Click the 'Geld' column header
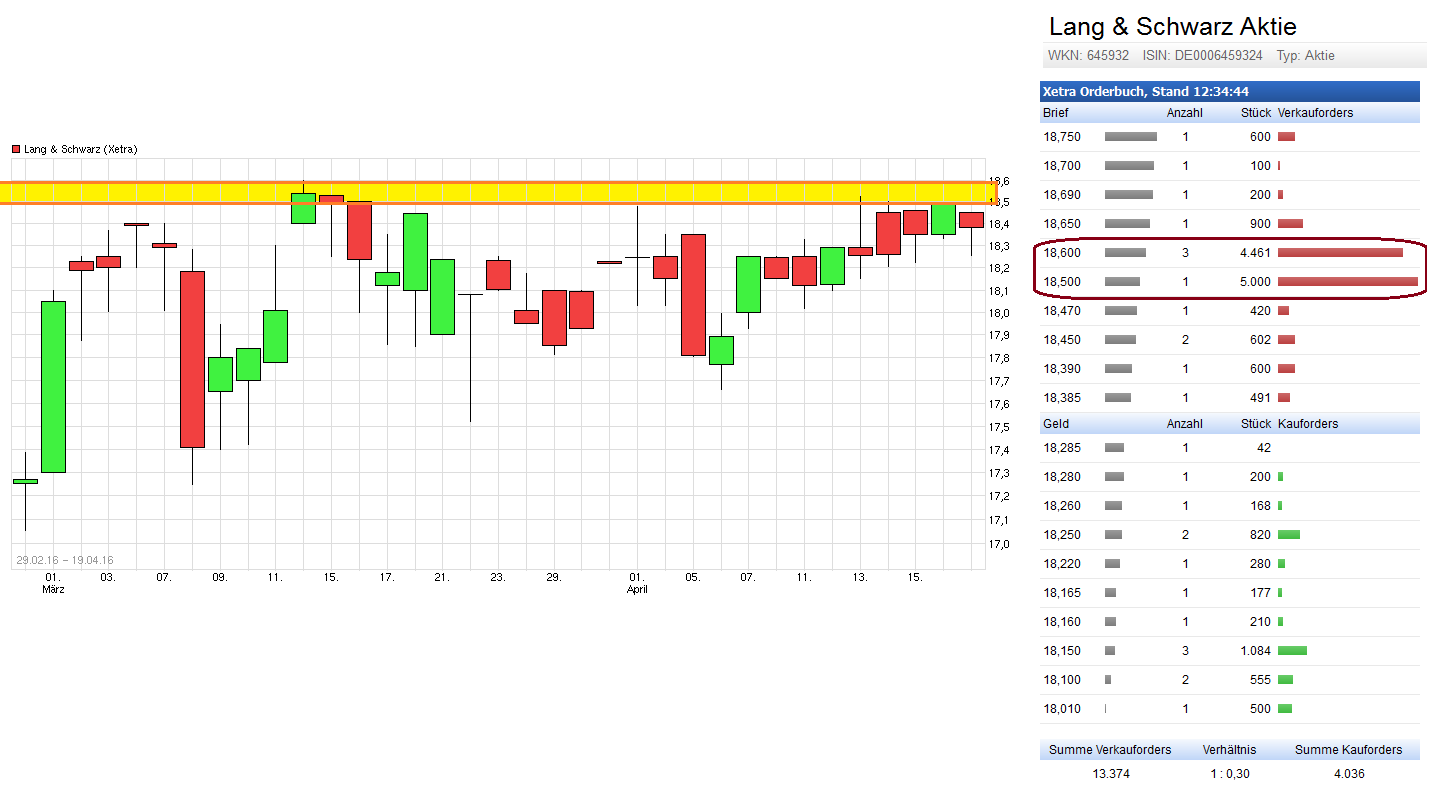1433x790 pixels. point(1056,424)
